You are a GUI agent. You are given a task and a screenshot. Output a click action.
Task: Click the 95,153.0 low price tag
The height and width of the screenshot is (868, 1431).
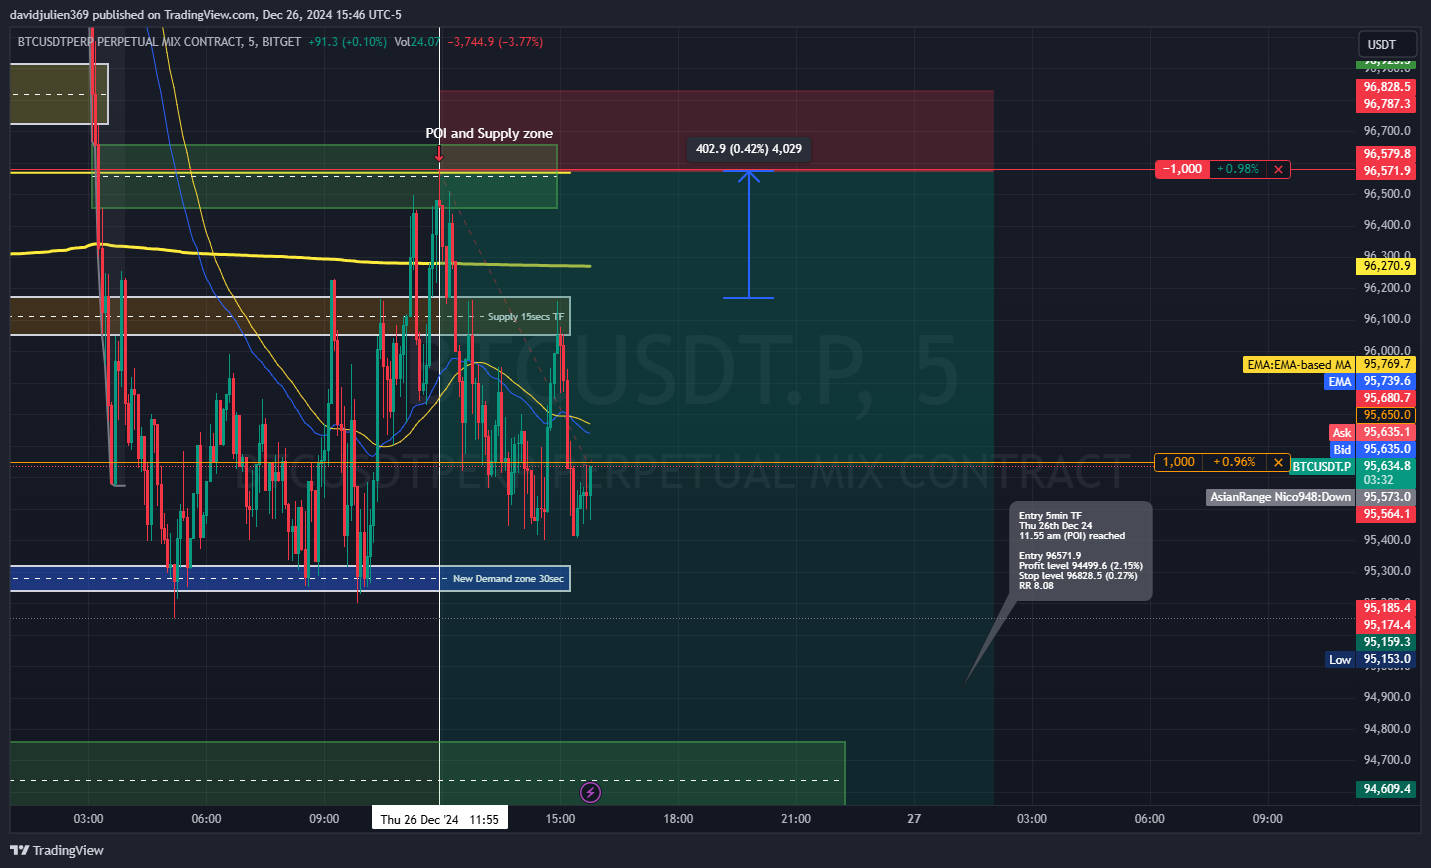coord(1387,659)
